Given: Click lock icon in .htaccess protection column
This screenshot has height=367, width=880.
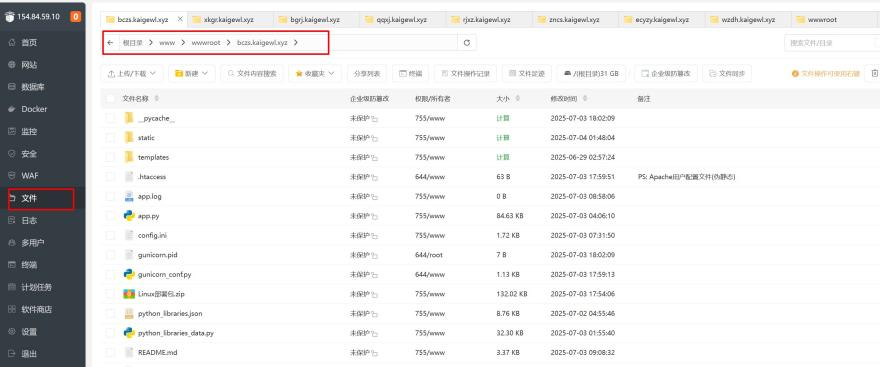Looking at the screenshot, I should click(x=375, y=177).
